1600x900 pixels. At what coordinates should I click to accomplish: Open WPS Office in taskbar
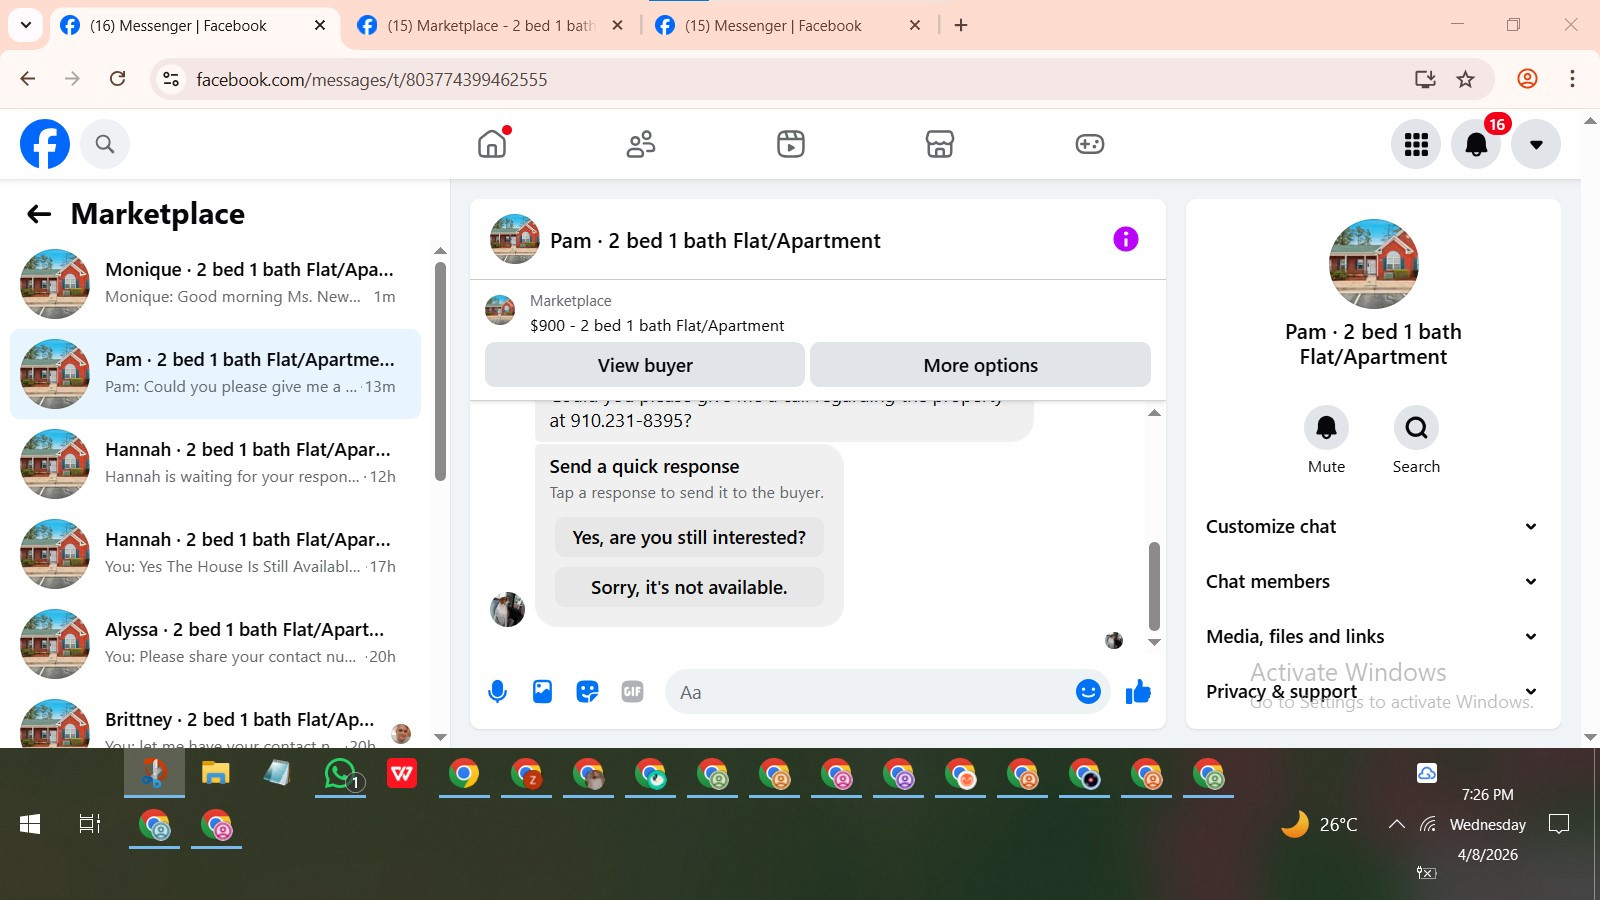[402, 774]
